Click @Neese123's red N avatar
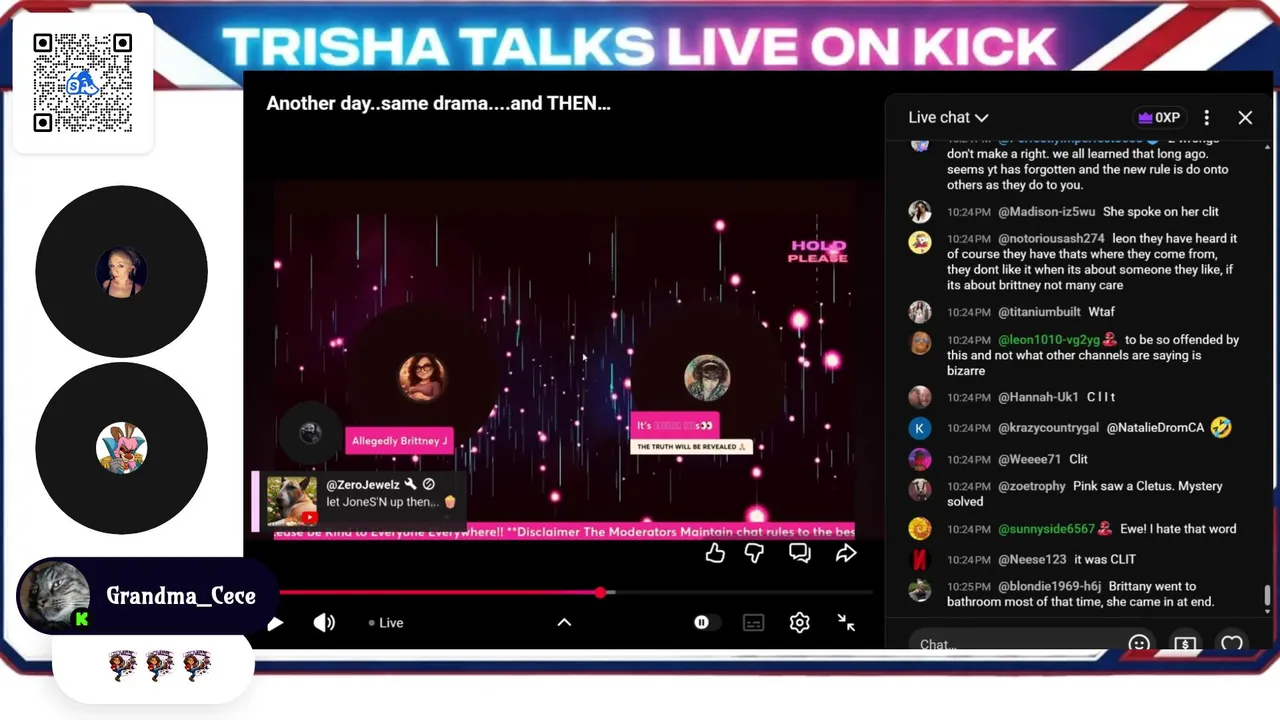Viewport: 1280px width, 720px height. 920,559
